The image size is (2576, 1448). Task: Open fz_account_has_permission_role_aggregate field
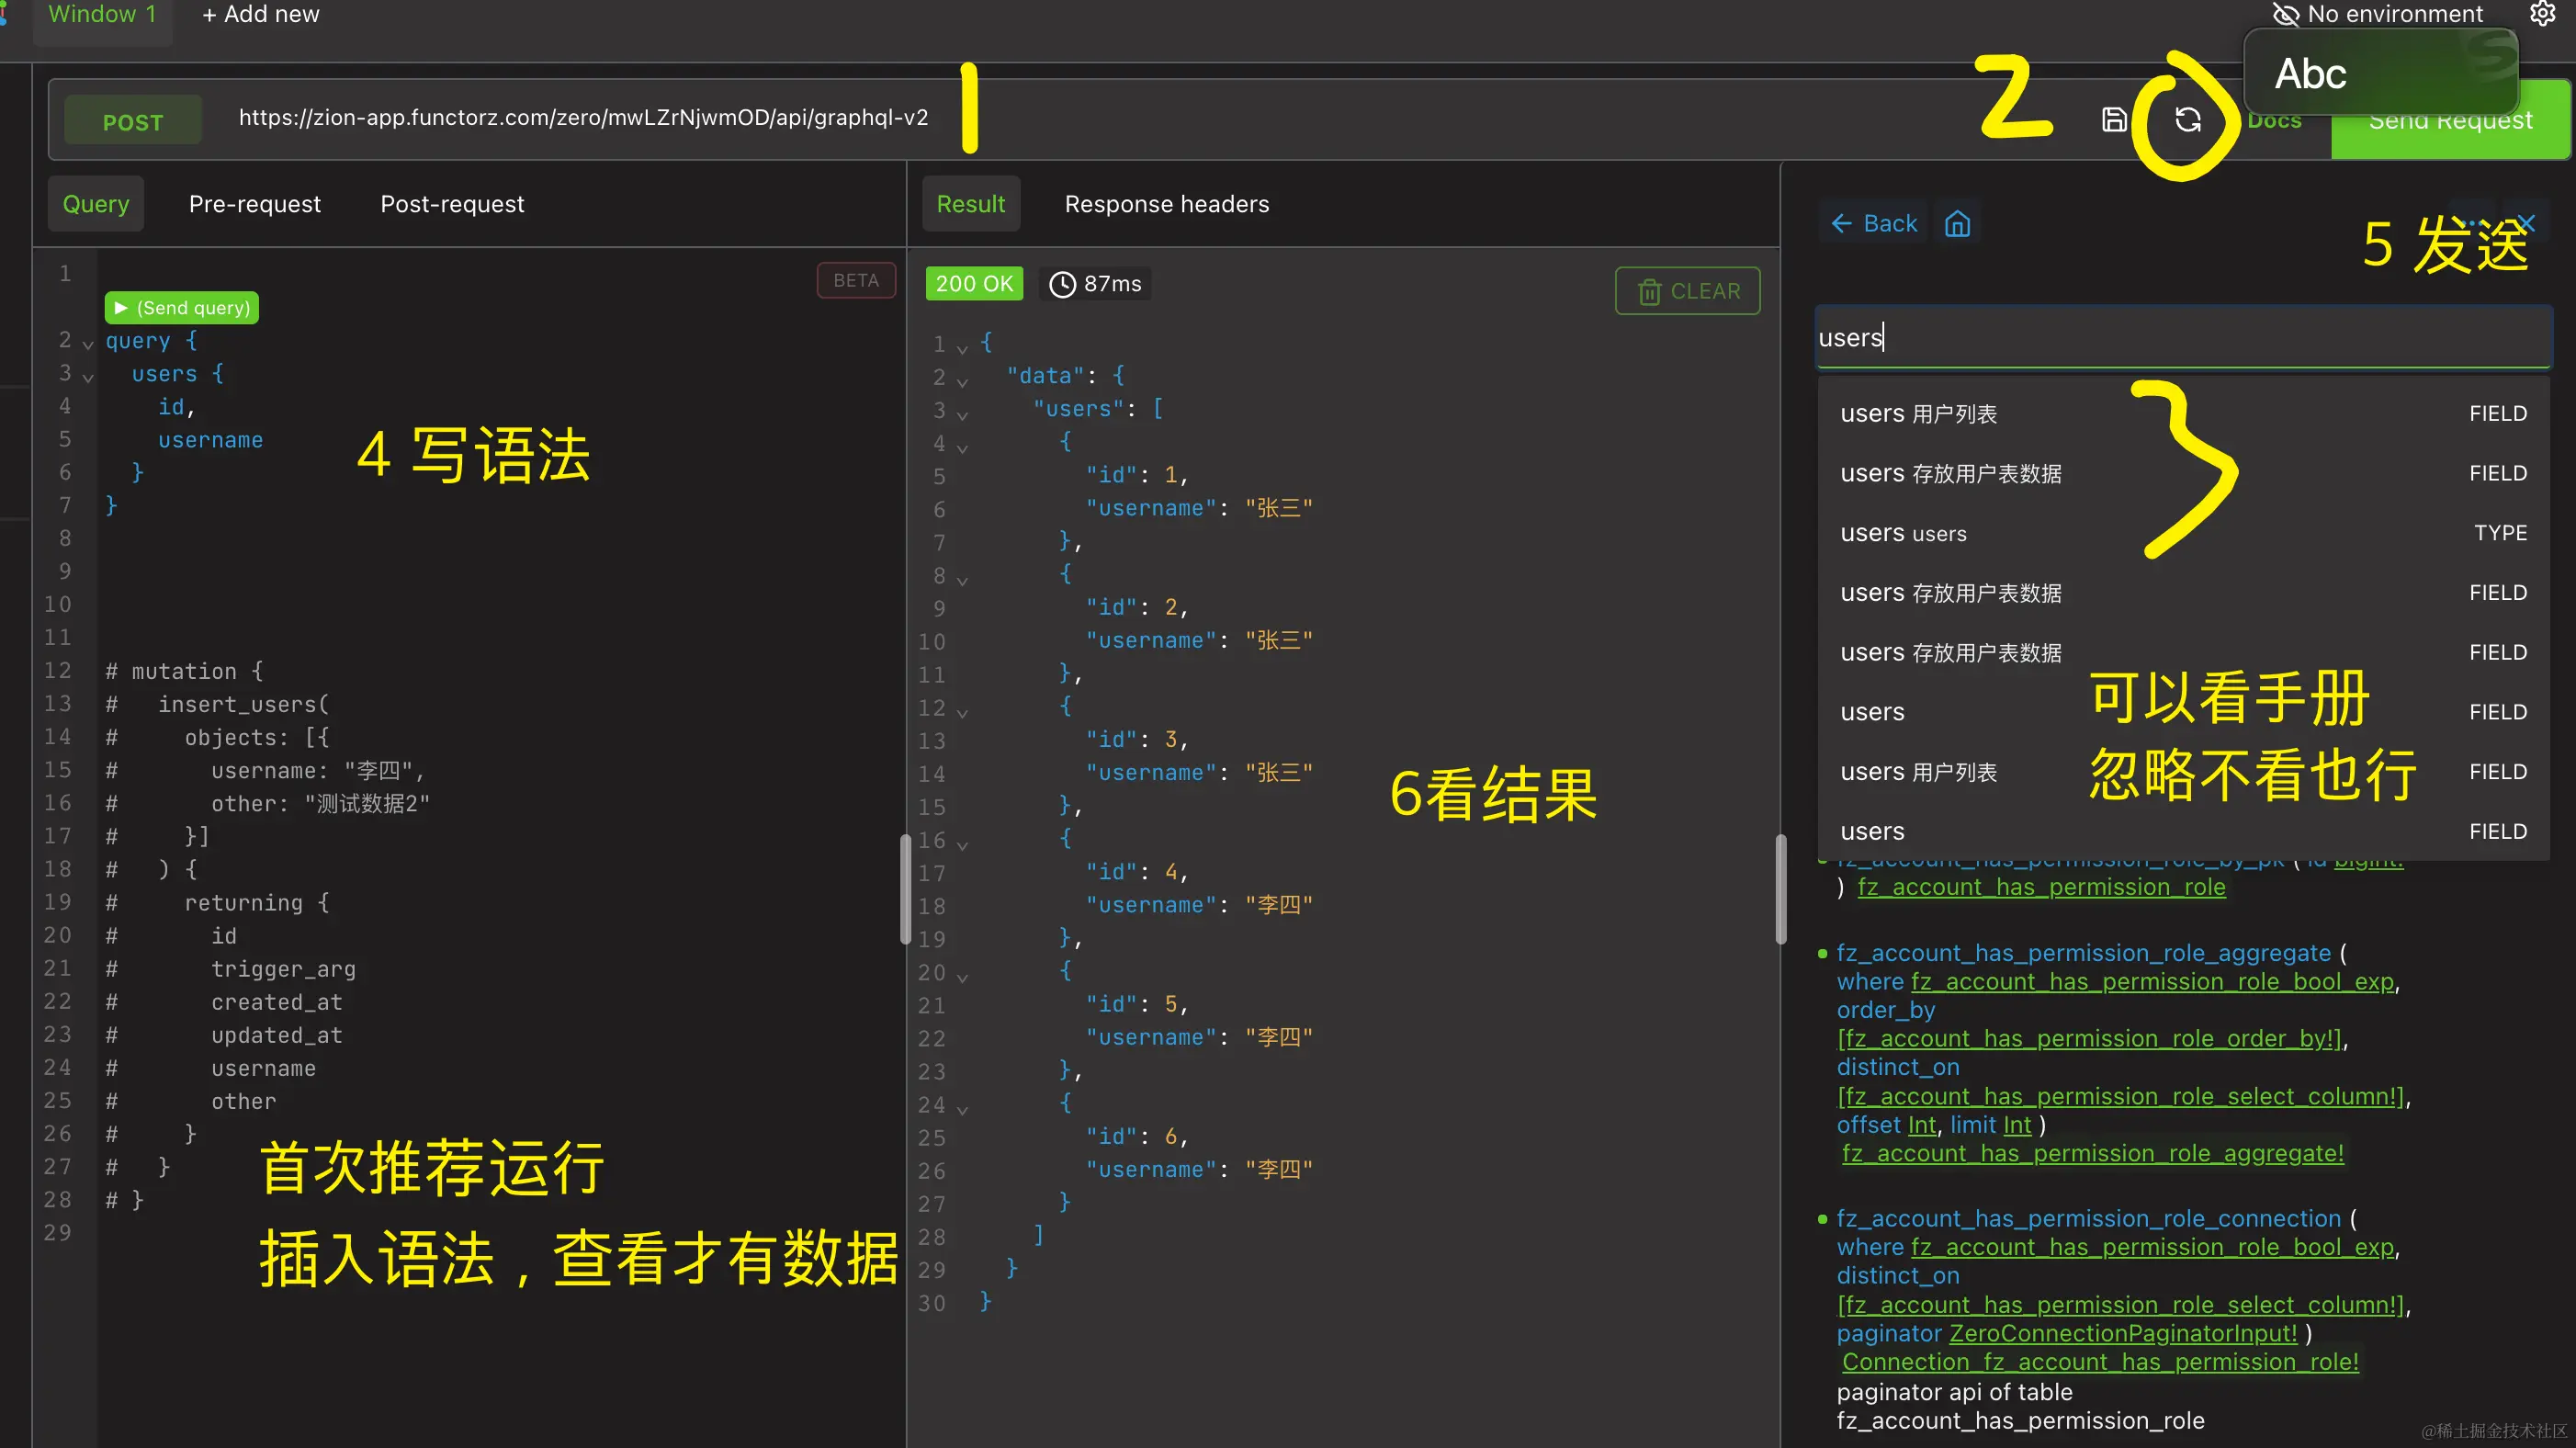[x=2083, y=953]
